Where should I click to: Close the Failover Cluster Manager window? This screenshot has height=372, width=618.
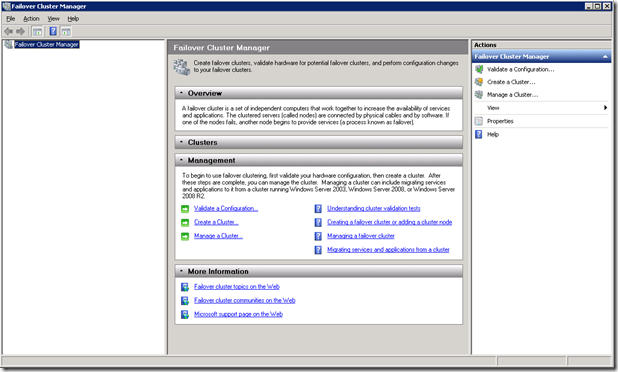[x=607, y=6]
